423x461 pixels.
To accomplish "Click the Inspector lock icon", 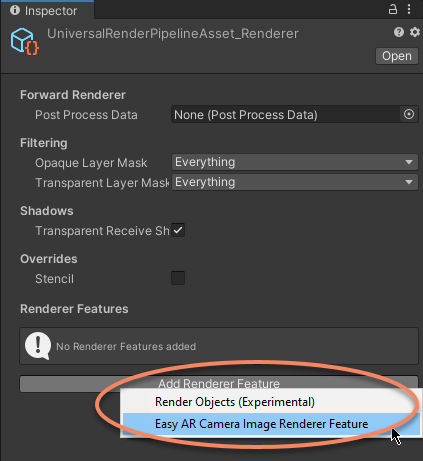I will click(393, 9).
